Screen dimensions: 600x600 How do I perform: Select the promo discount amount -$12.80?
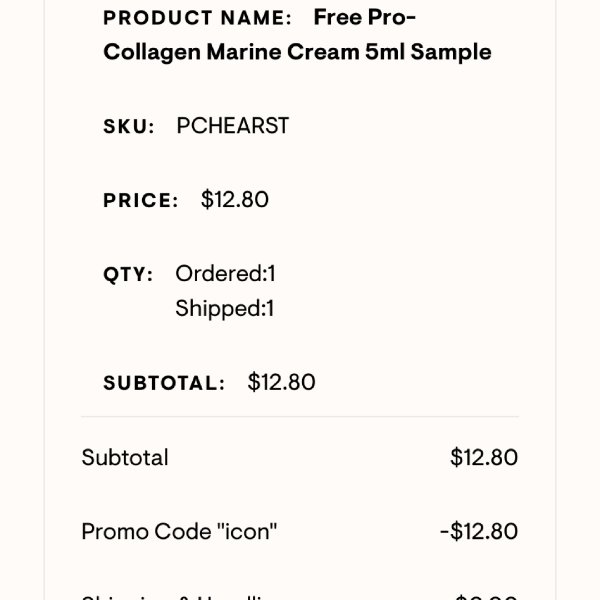coord(479,532)
